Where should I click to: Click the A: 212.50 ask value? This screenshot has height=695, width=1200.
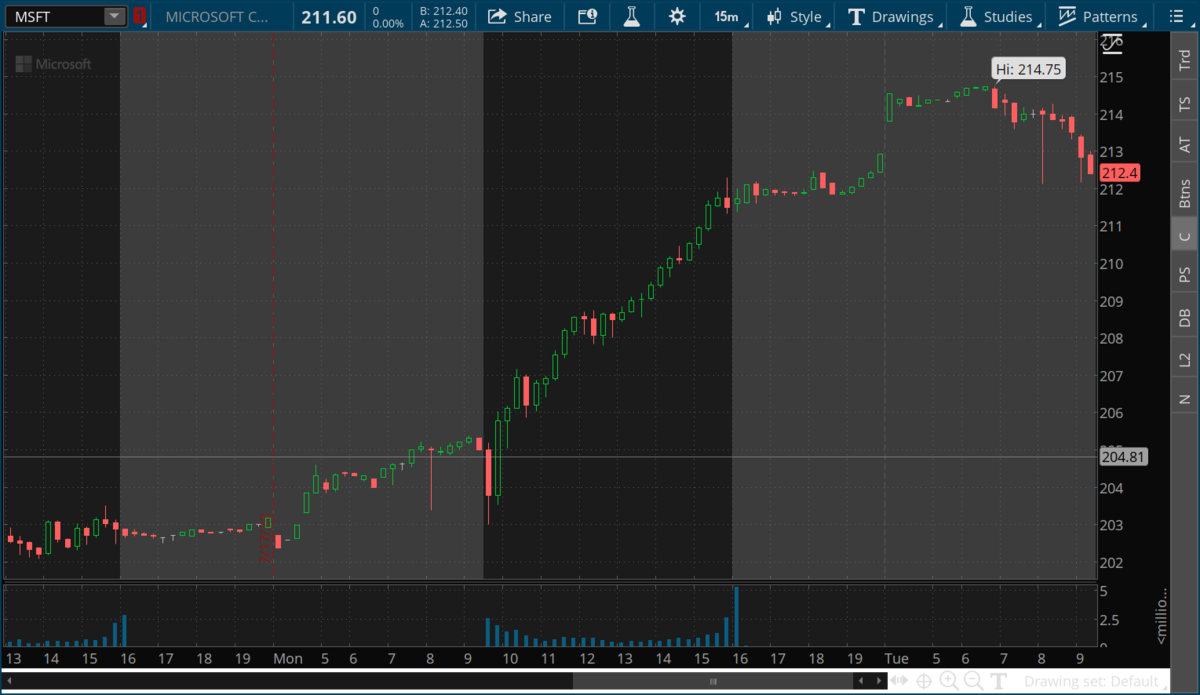tap(444, 23)
